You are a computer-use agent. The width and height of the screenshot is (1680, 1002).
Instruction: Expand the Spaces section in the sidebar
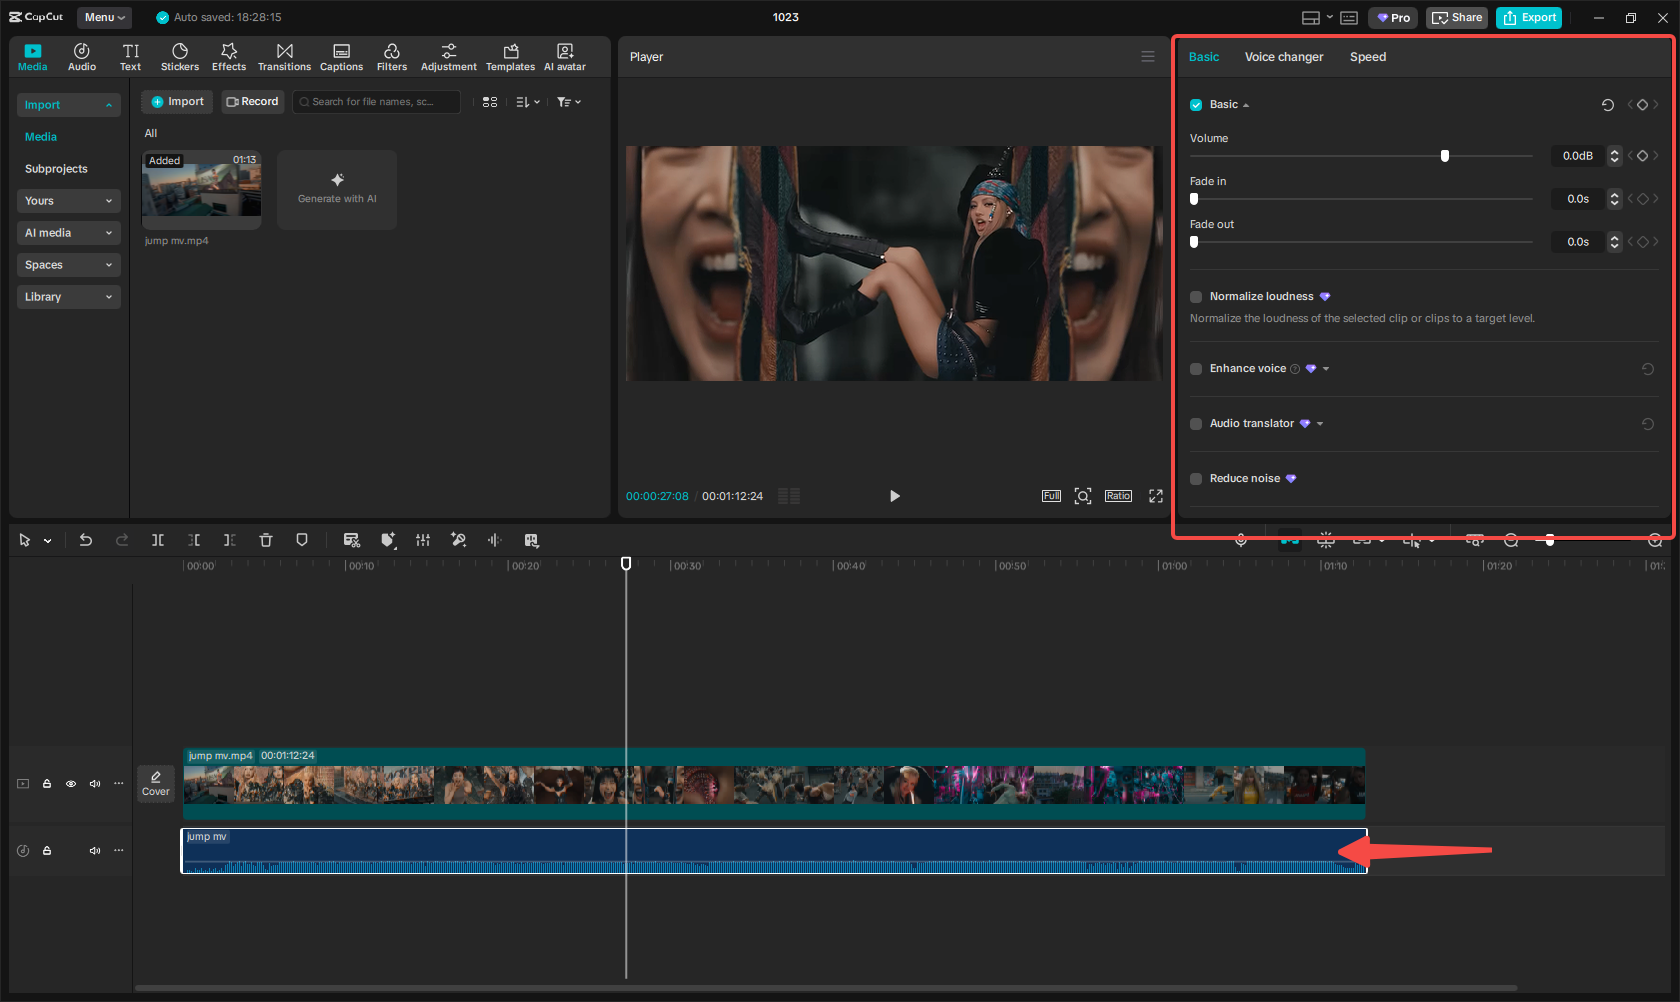click(x=68, y=264)
